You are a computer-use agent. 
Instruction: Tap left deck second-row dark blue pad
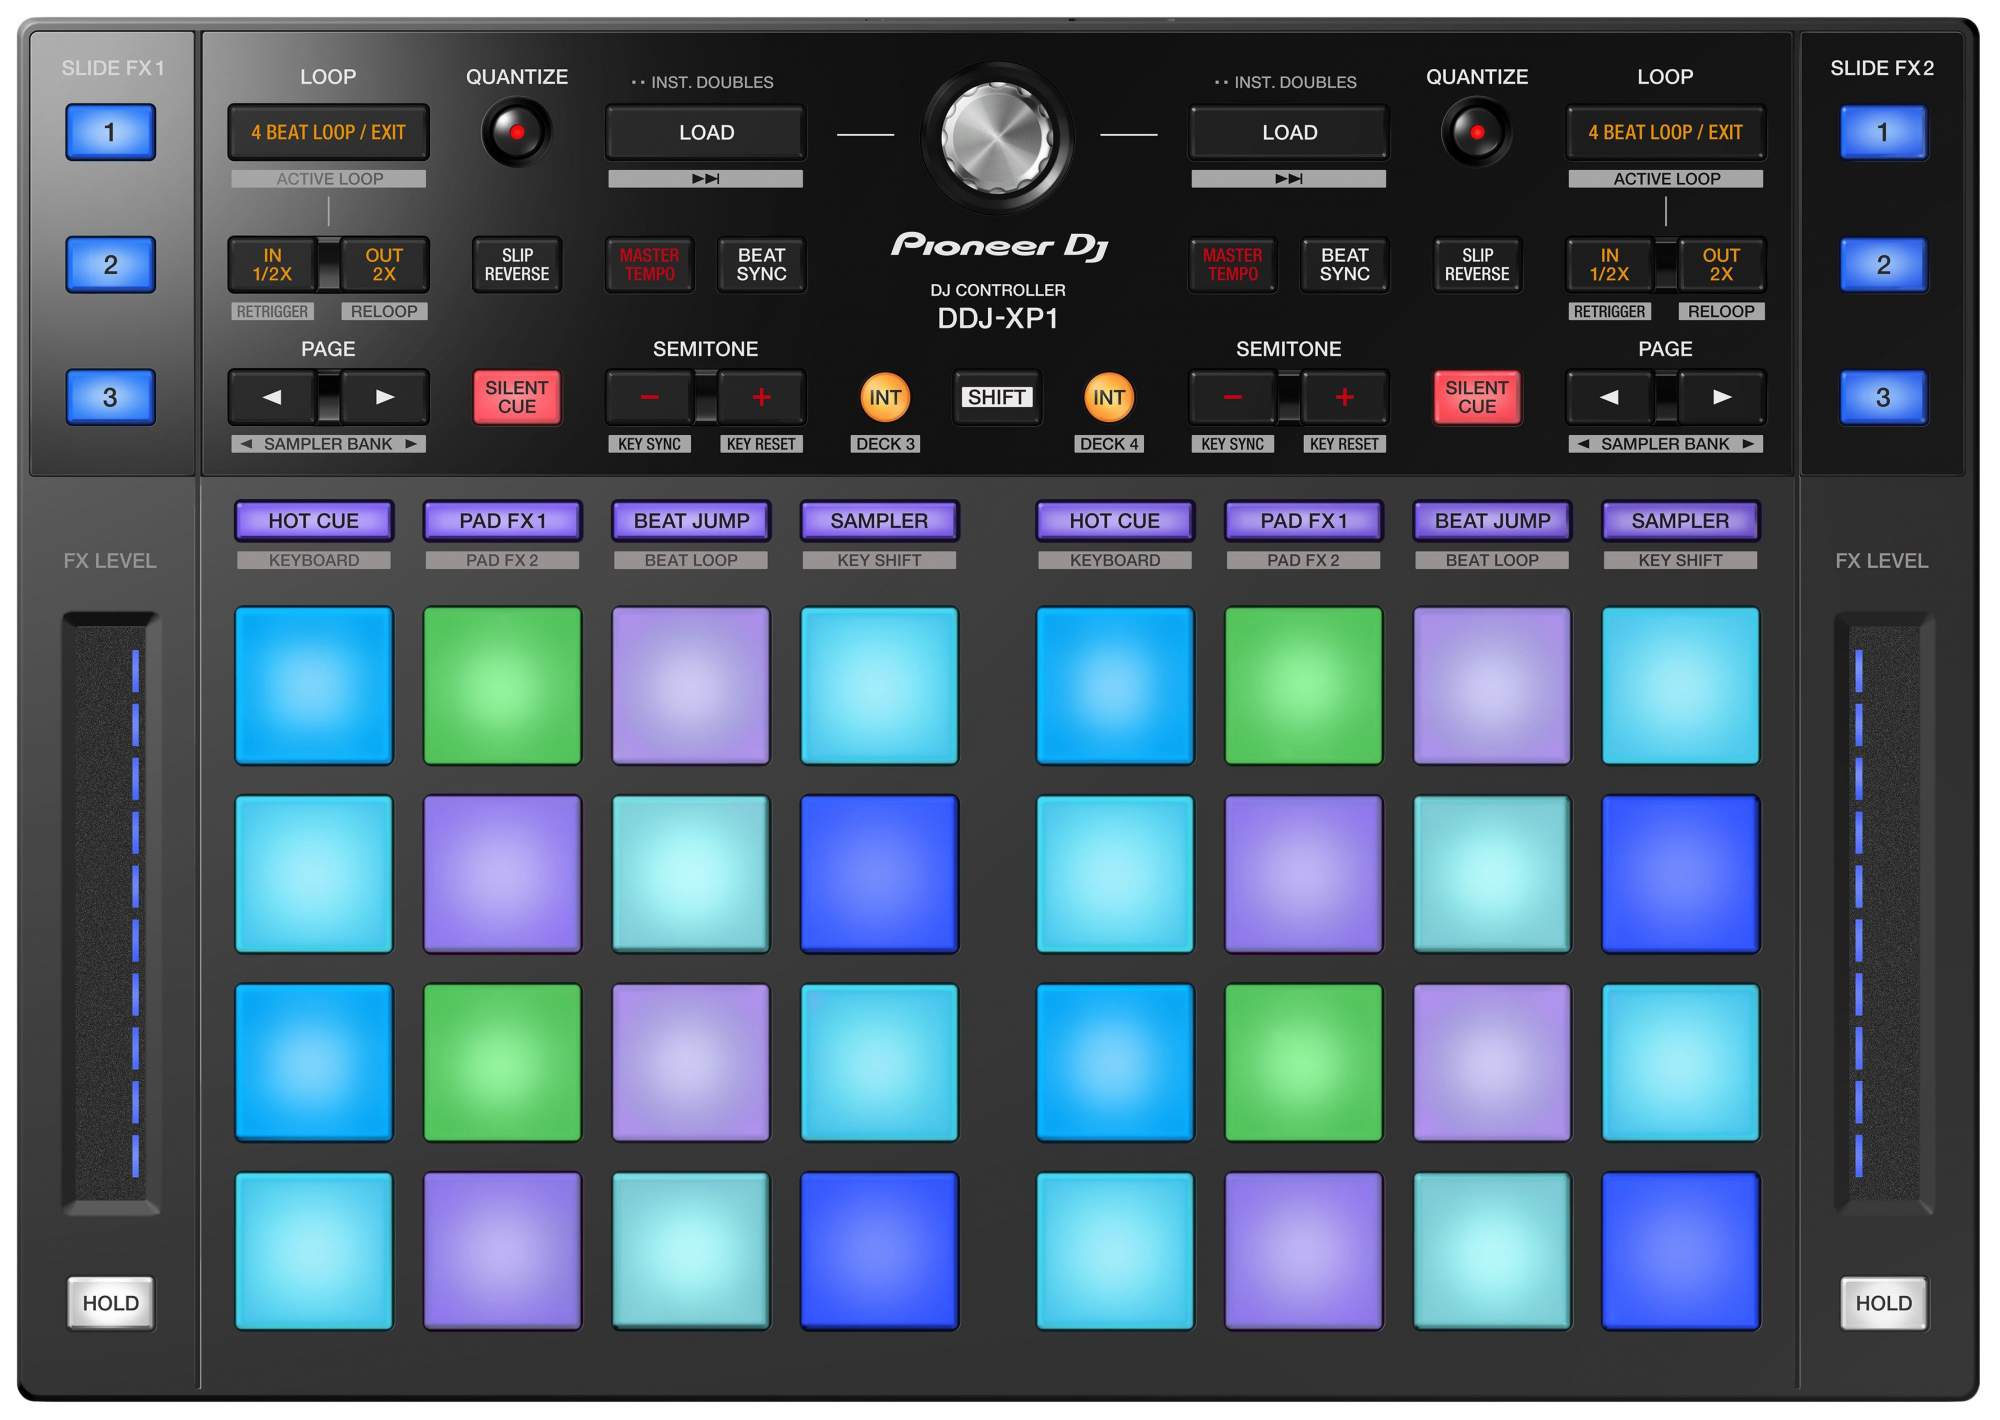[x=879, y=874]
